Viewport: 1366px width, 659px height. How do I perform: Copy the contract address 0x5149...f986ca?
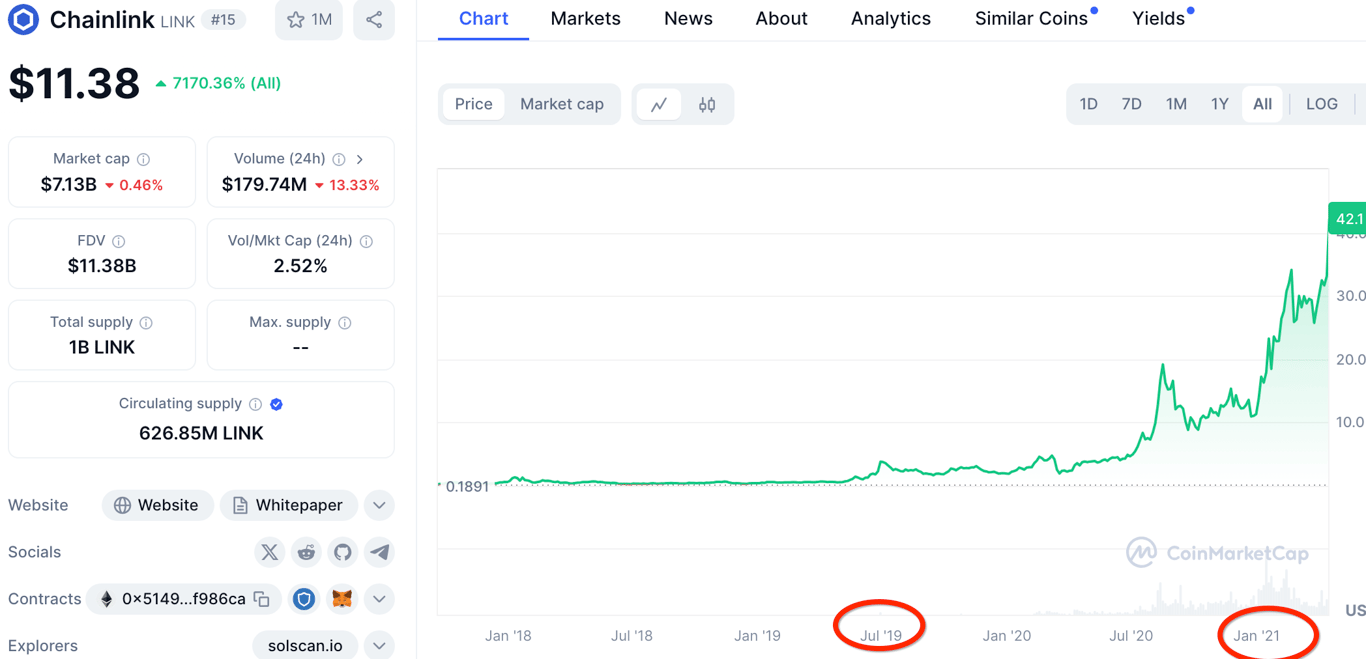[262, 599]
